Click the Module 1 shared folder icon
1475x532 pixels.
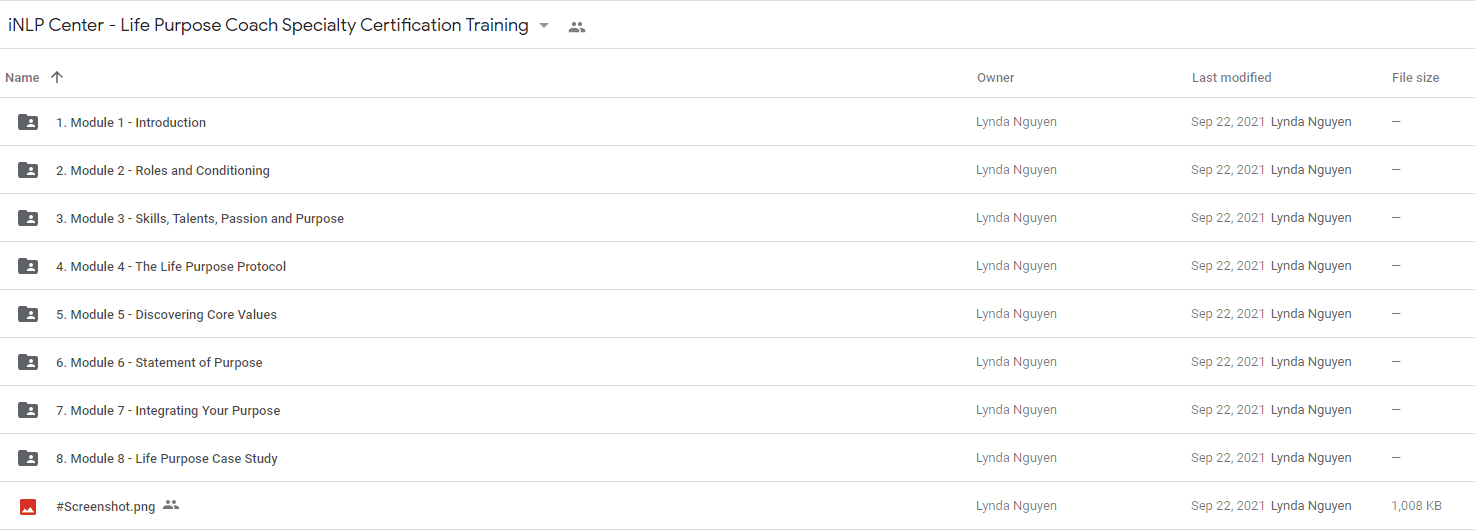[28, 122]
